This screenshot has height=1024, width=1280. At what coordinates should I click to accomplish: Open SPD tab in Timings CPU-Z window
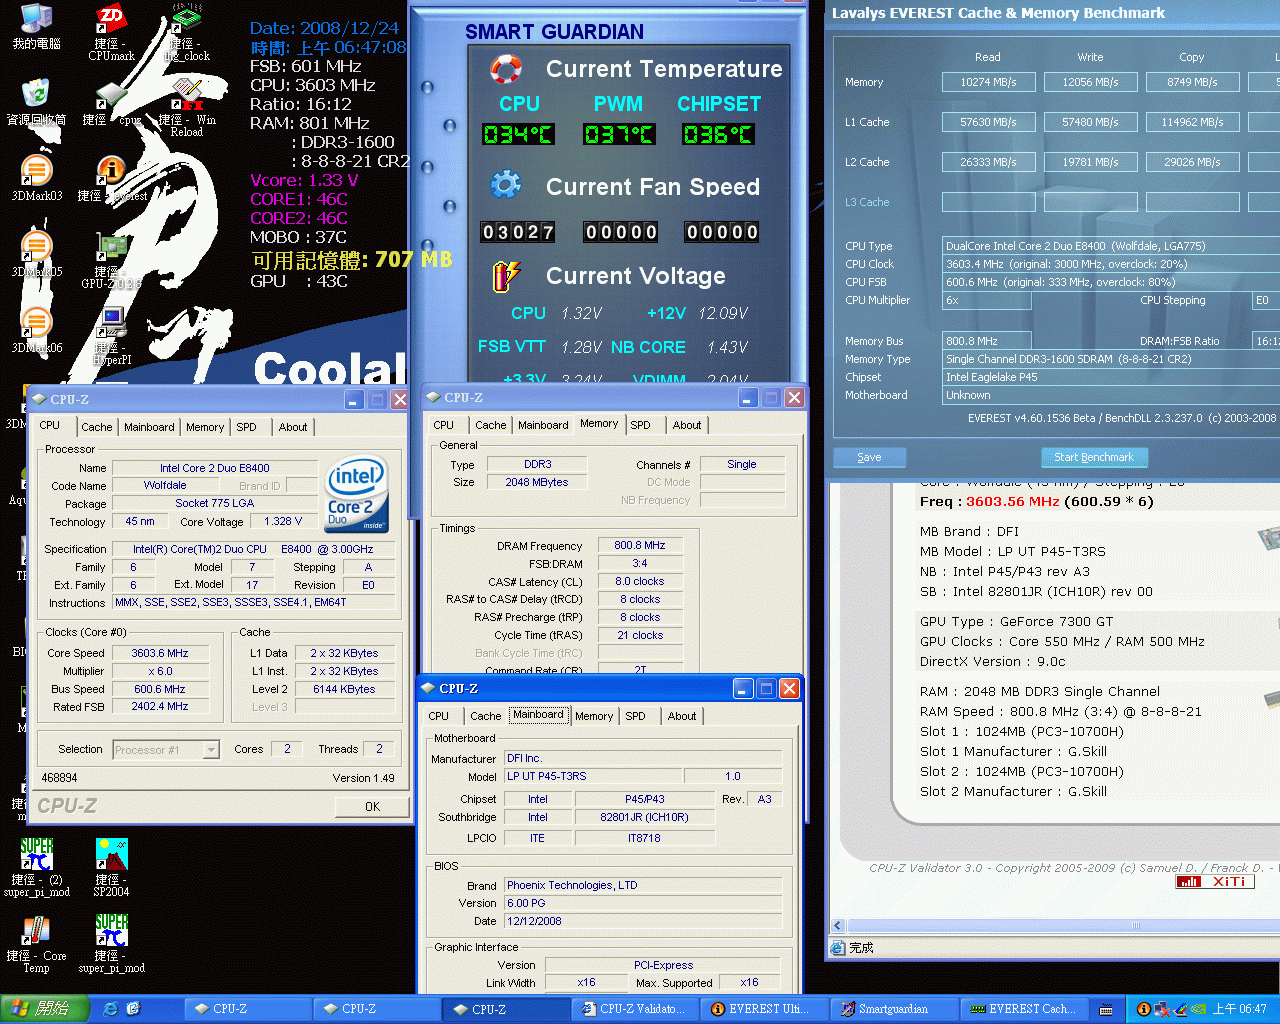coord(640,425)
